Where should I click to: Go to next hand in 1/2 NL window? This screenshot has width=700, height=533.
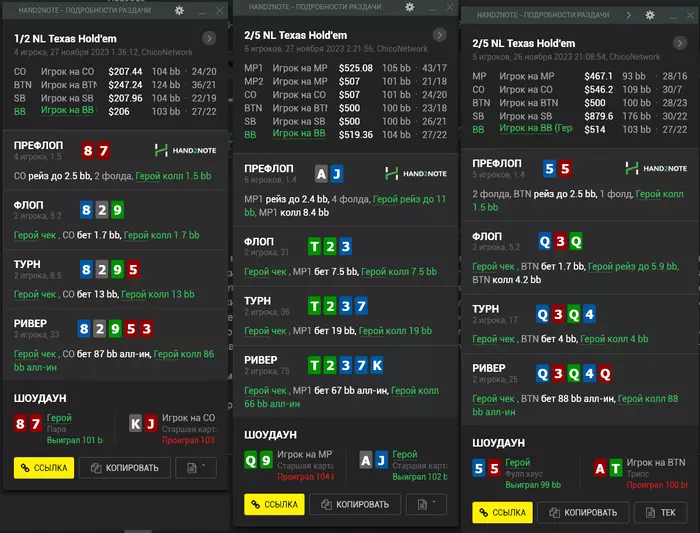point(209,38)
